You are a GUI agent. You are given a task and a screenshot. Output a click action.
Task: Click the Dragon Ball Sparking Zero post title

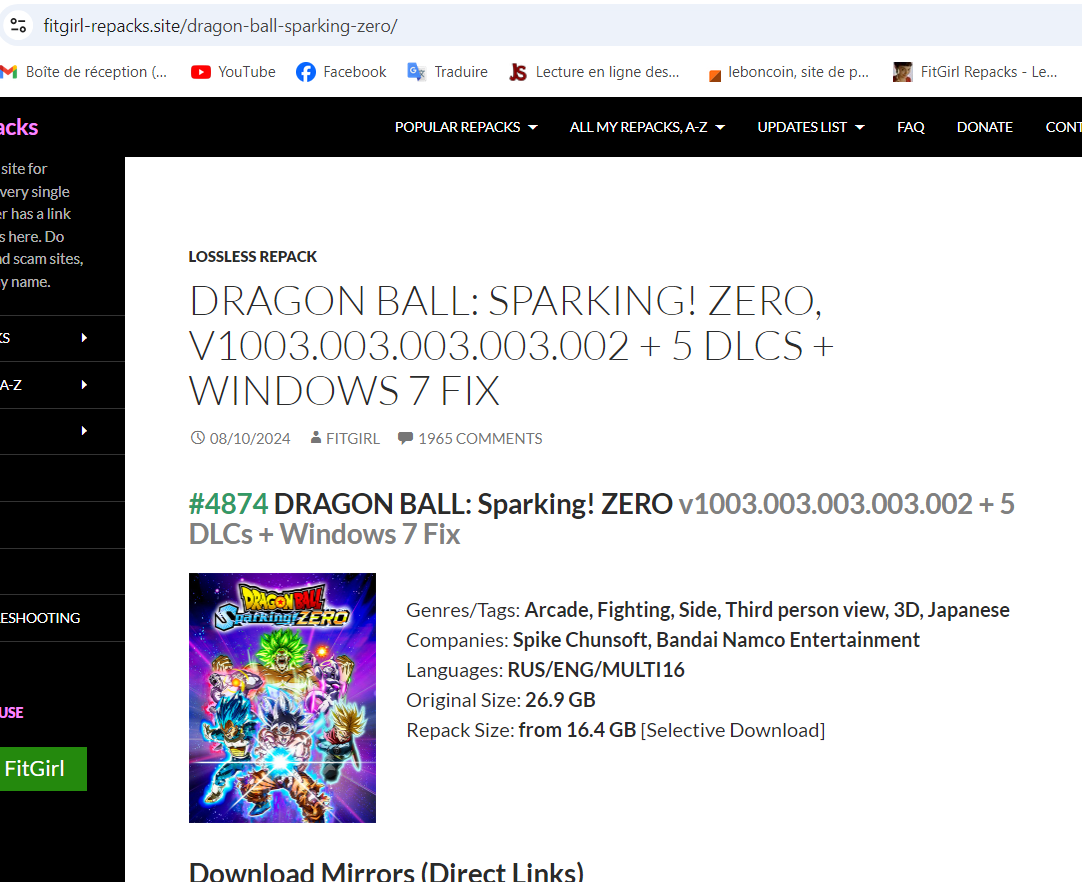coord(511,346)
